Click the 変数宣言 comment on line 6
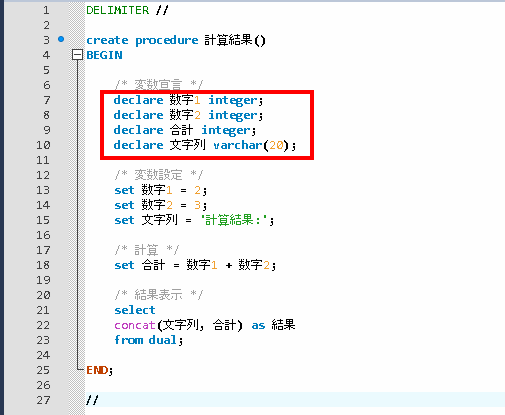The width and height of the screenshot is (505, 415). (159, 85)
